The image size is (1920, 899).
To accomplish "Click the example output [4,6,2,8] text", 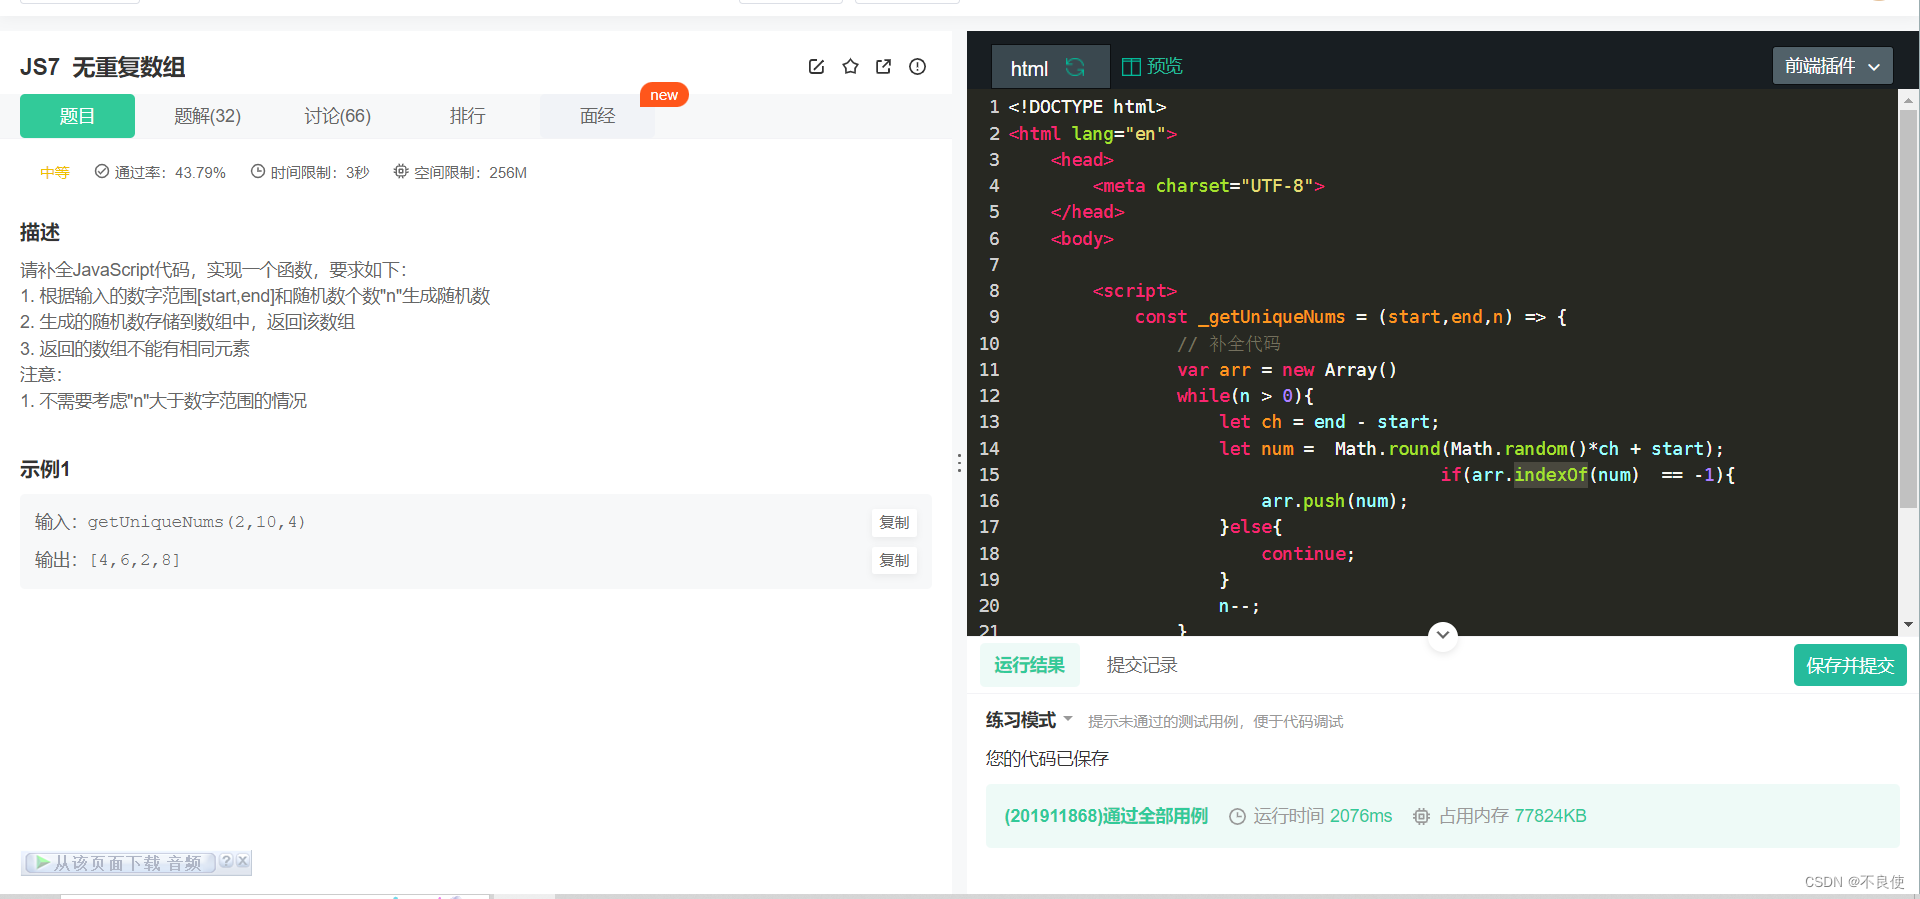I will (135, 560).
